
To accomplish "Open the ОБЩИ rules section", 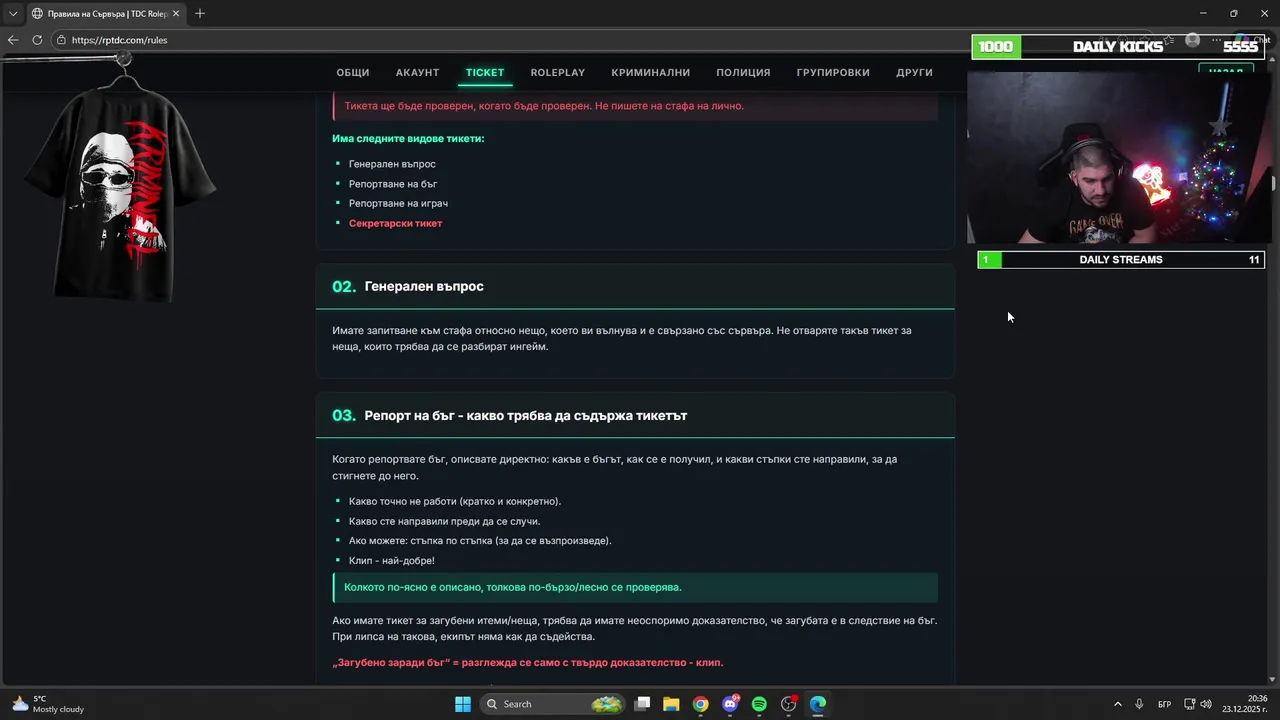I will (353, 72).
